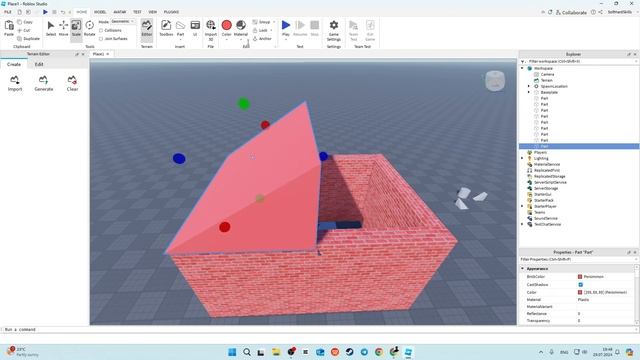Select Terrain in Explorer

point(546,80)
